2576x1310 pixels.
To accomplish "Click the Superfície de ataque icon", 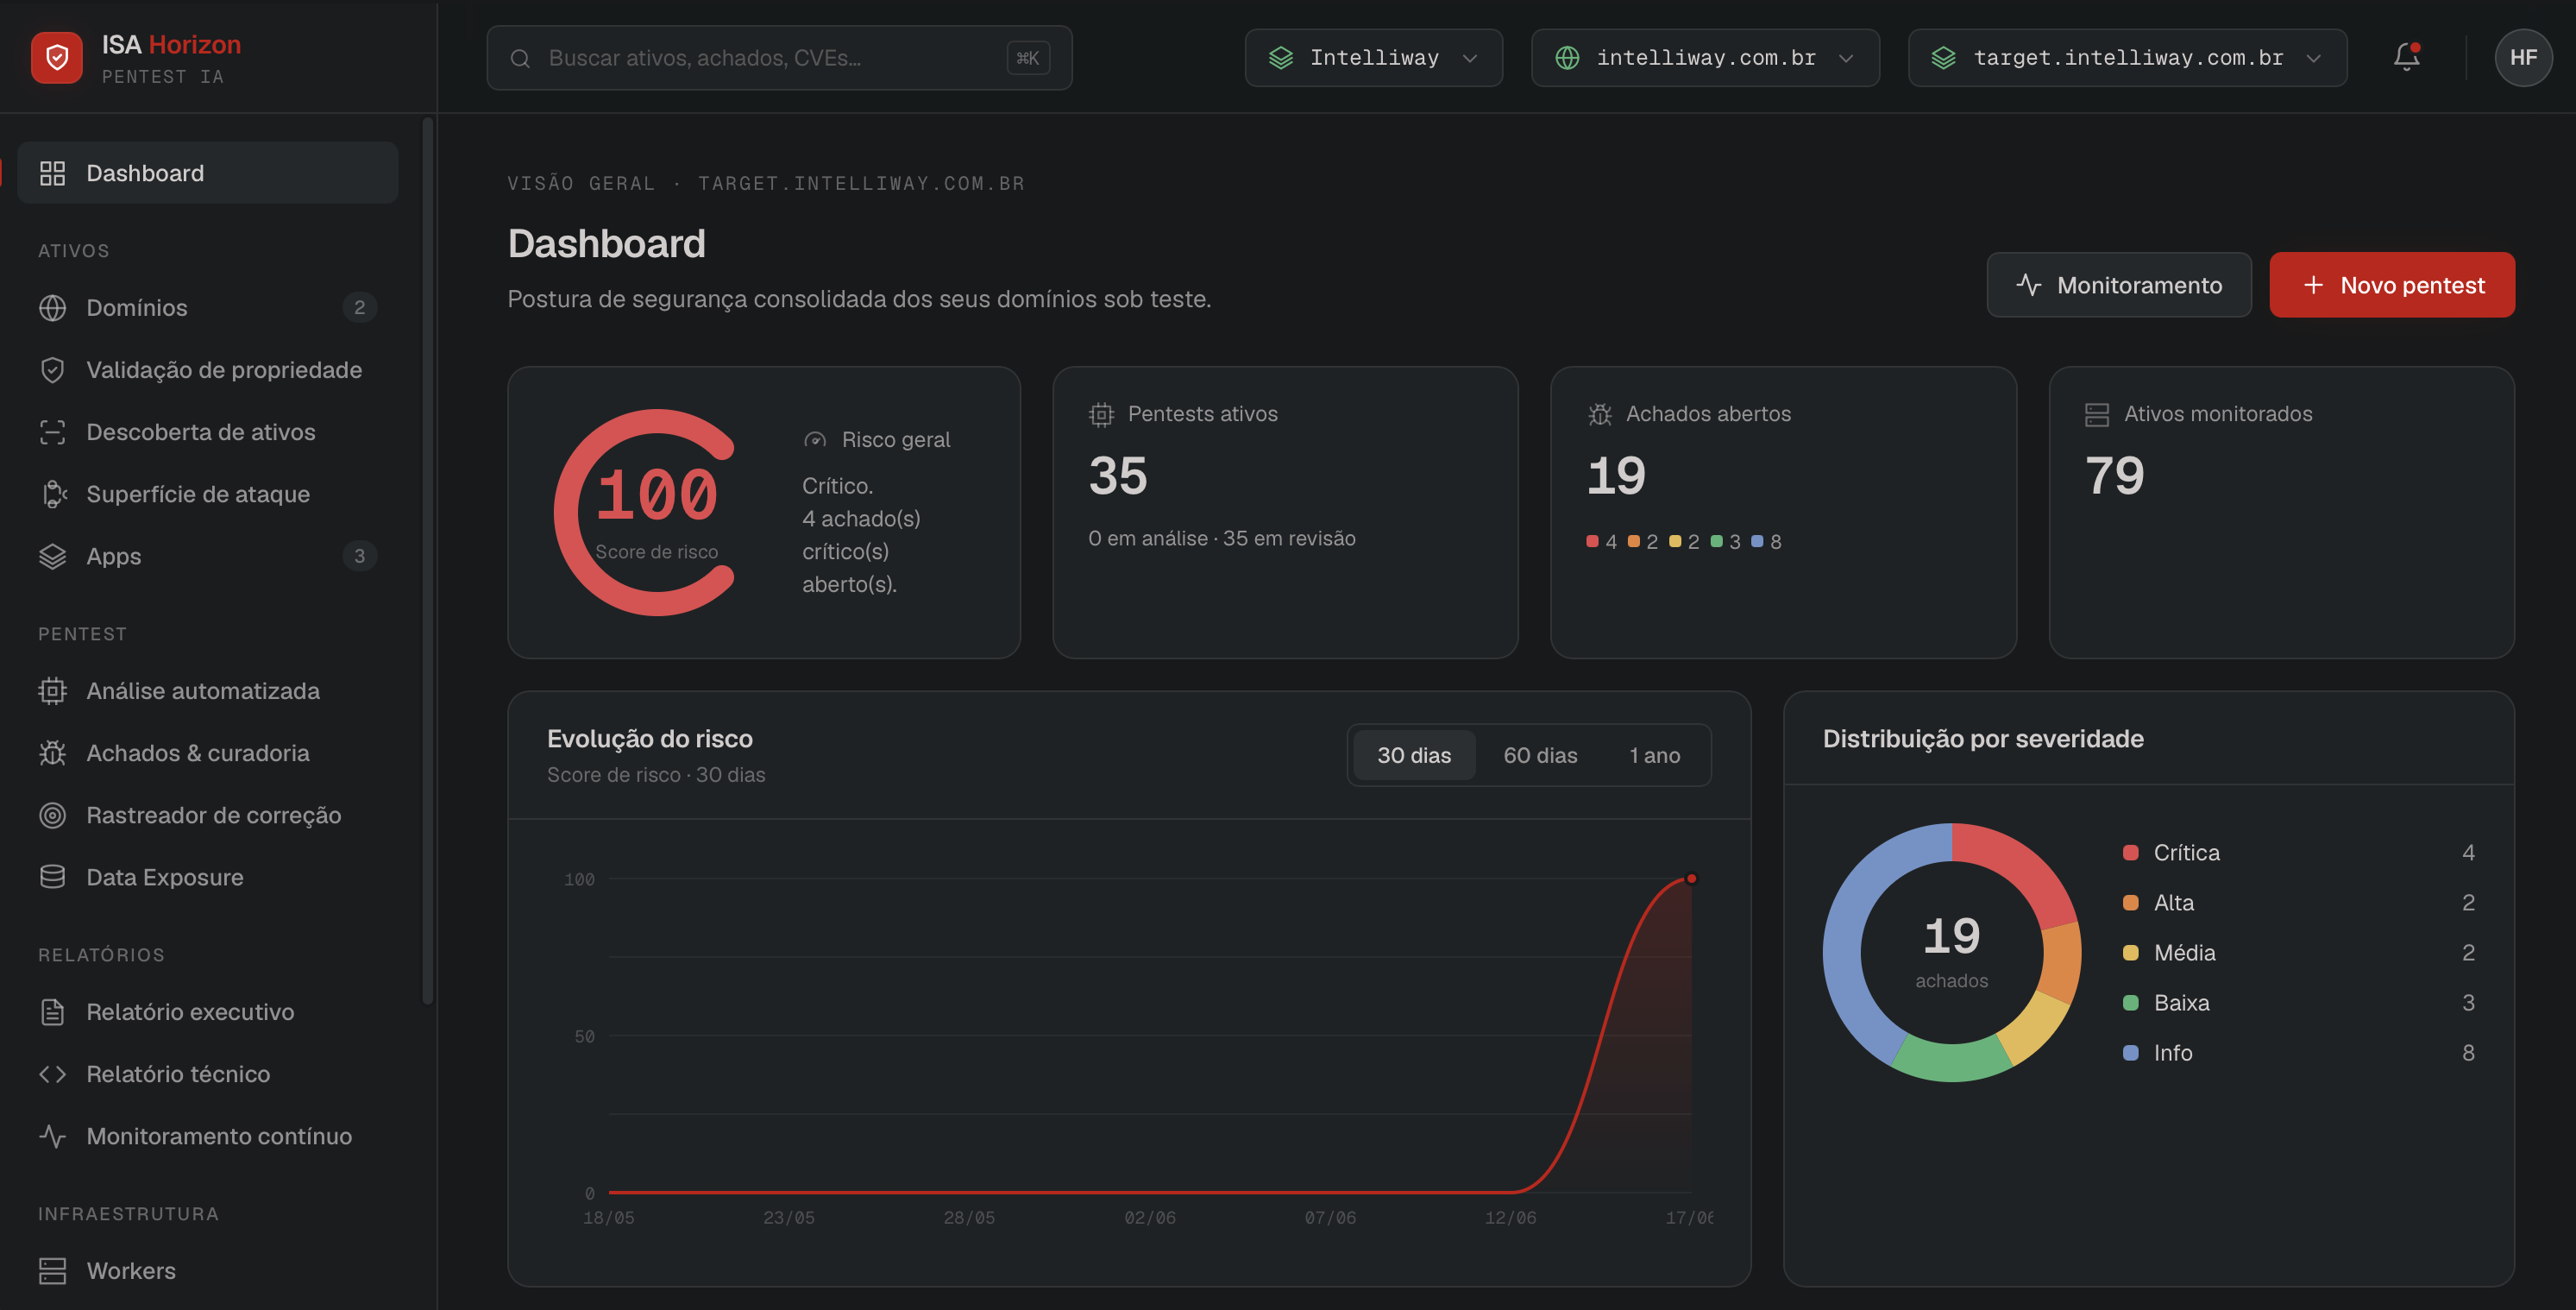I will tap(52, 494).
